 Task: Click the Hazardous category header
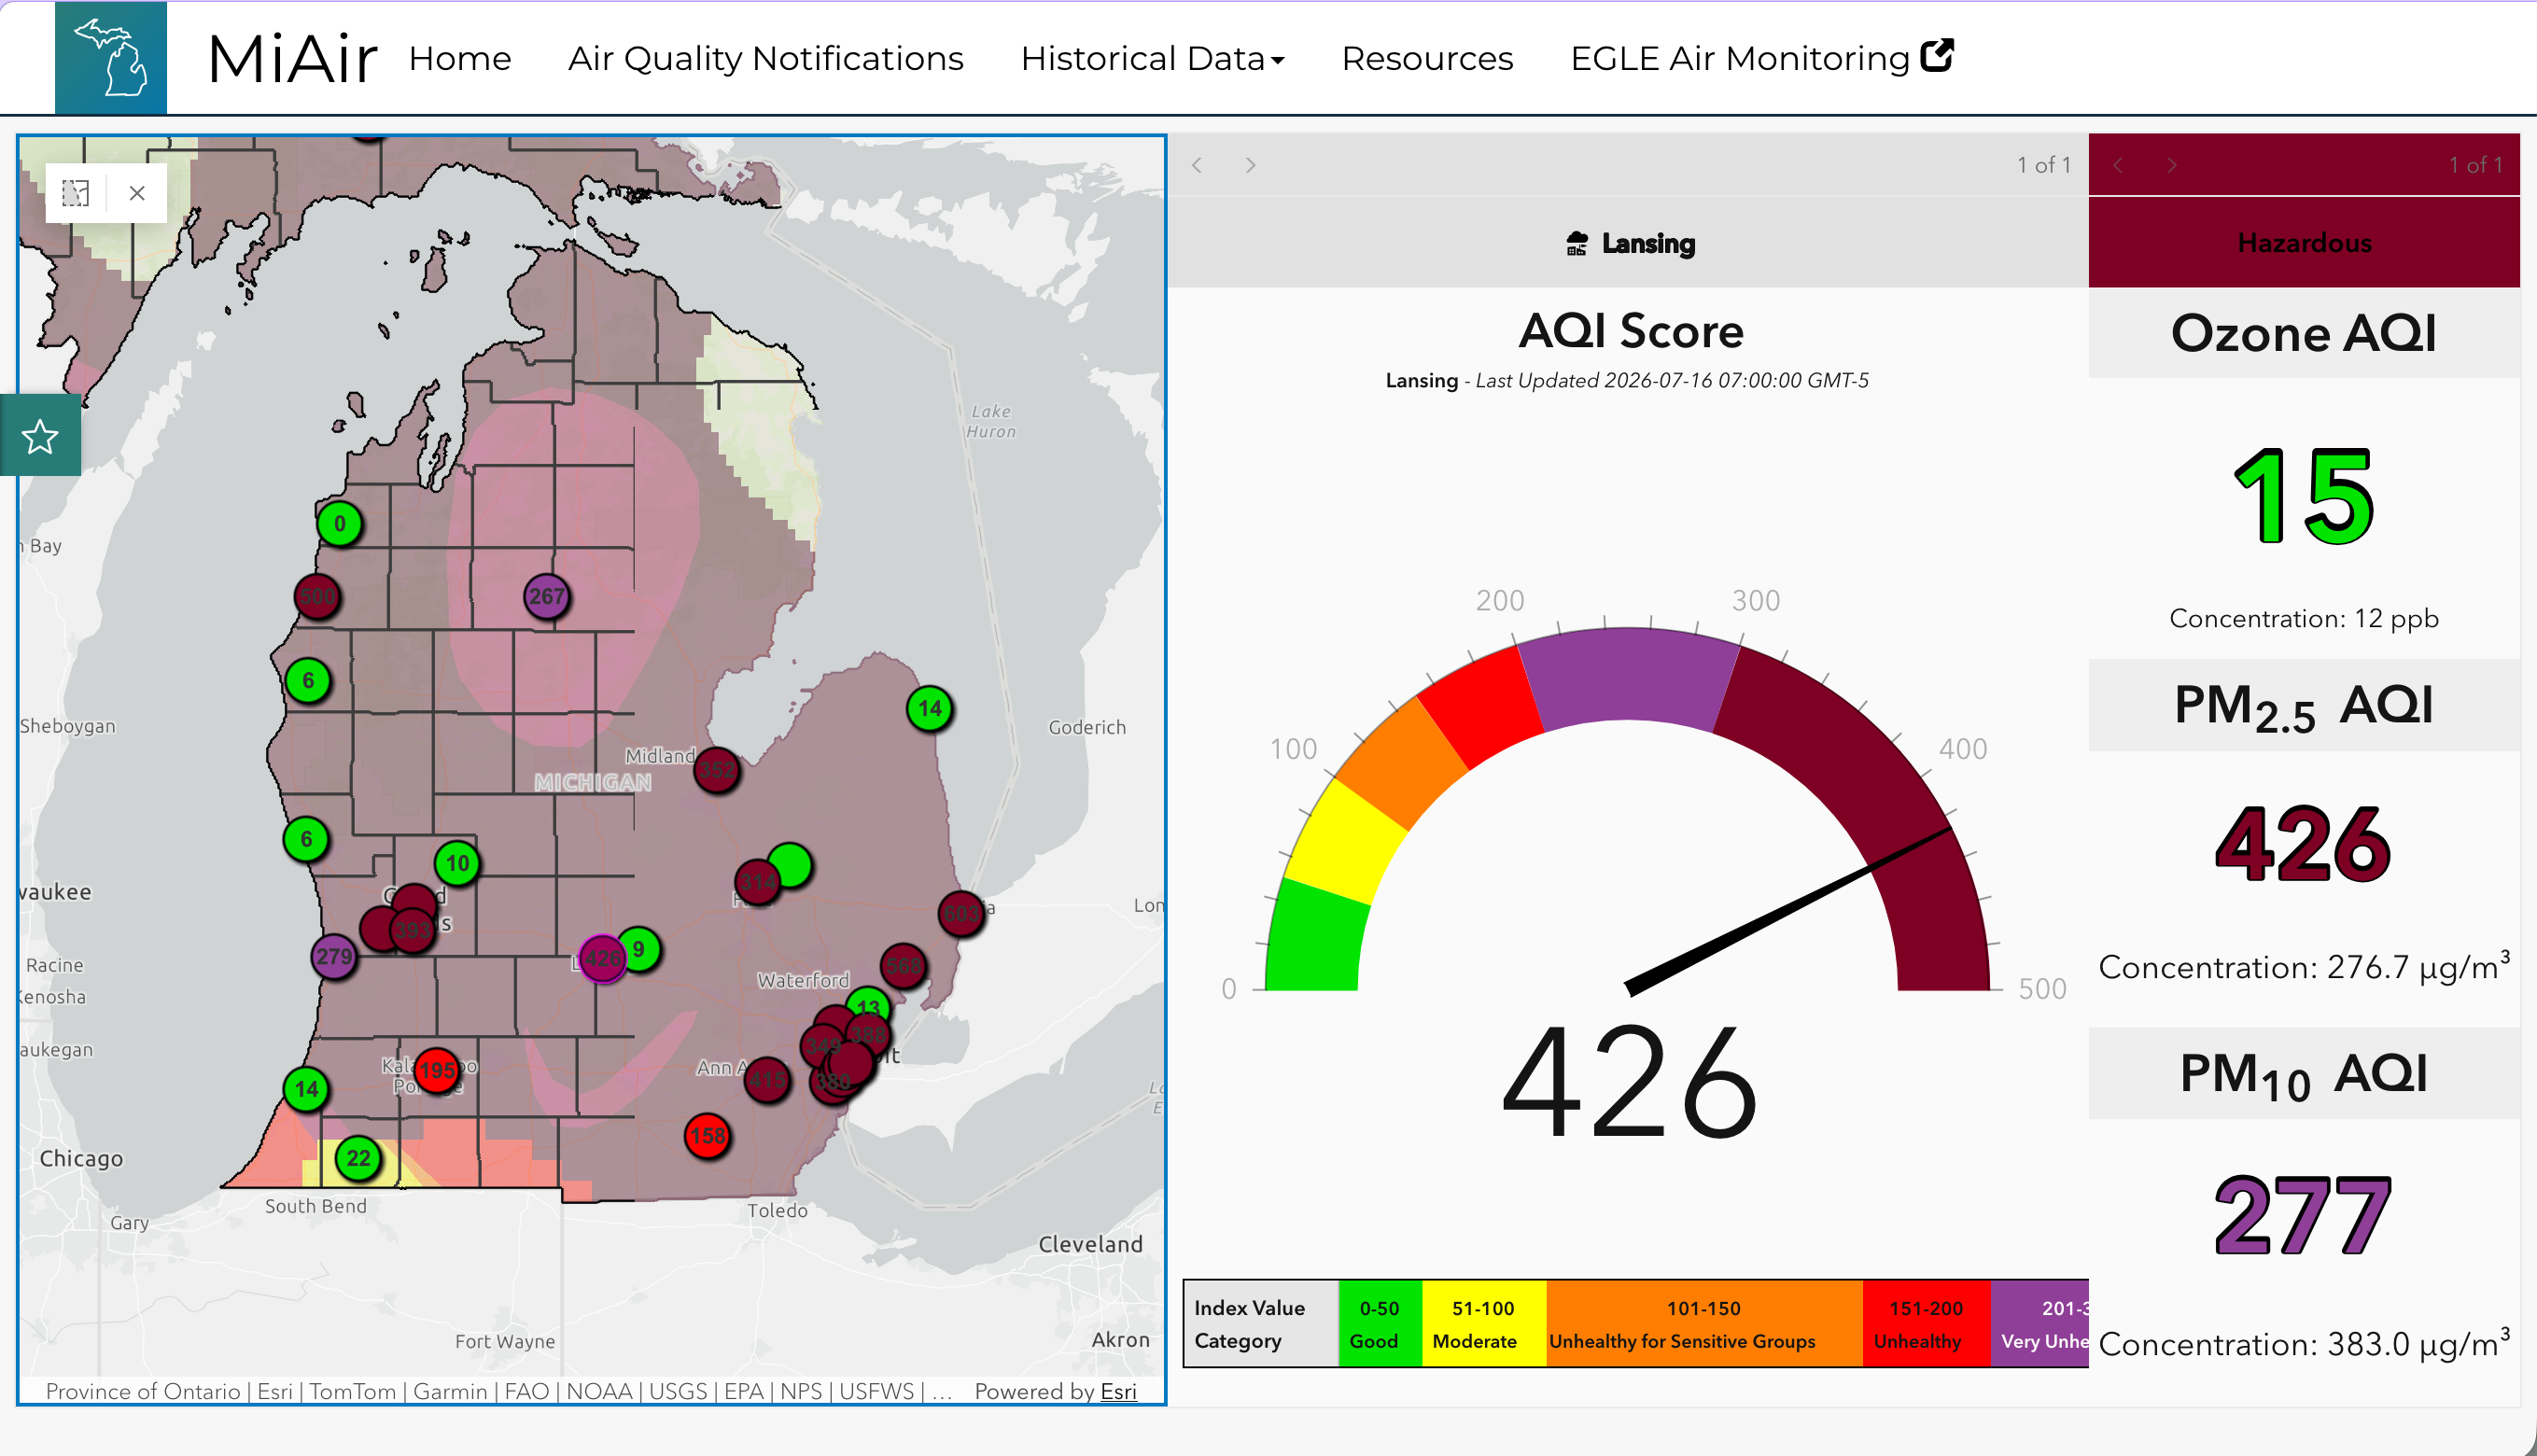pyautogui.click(x=2304, y=243)
